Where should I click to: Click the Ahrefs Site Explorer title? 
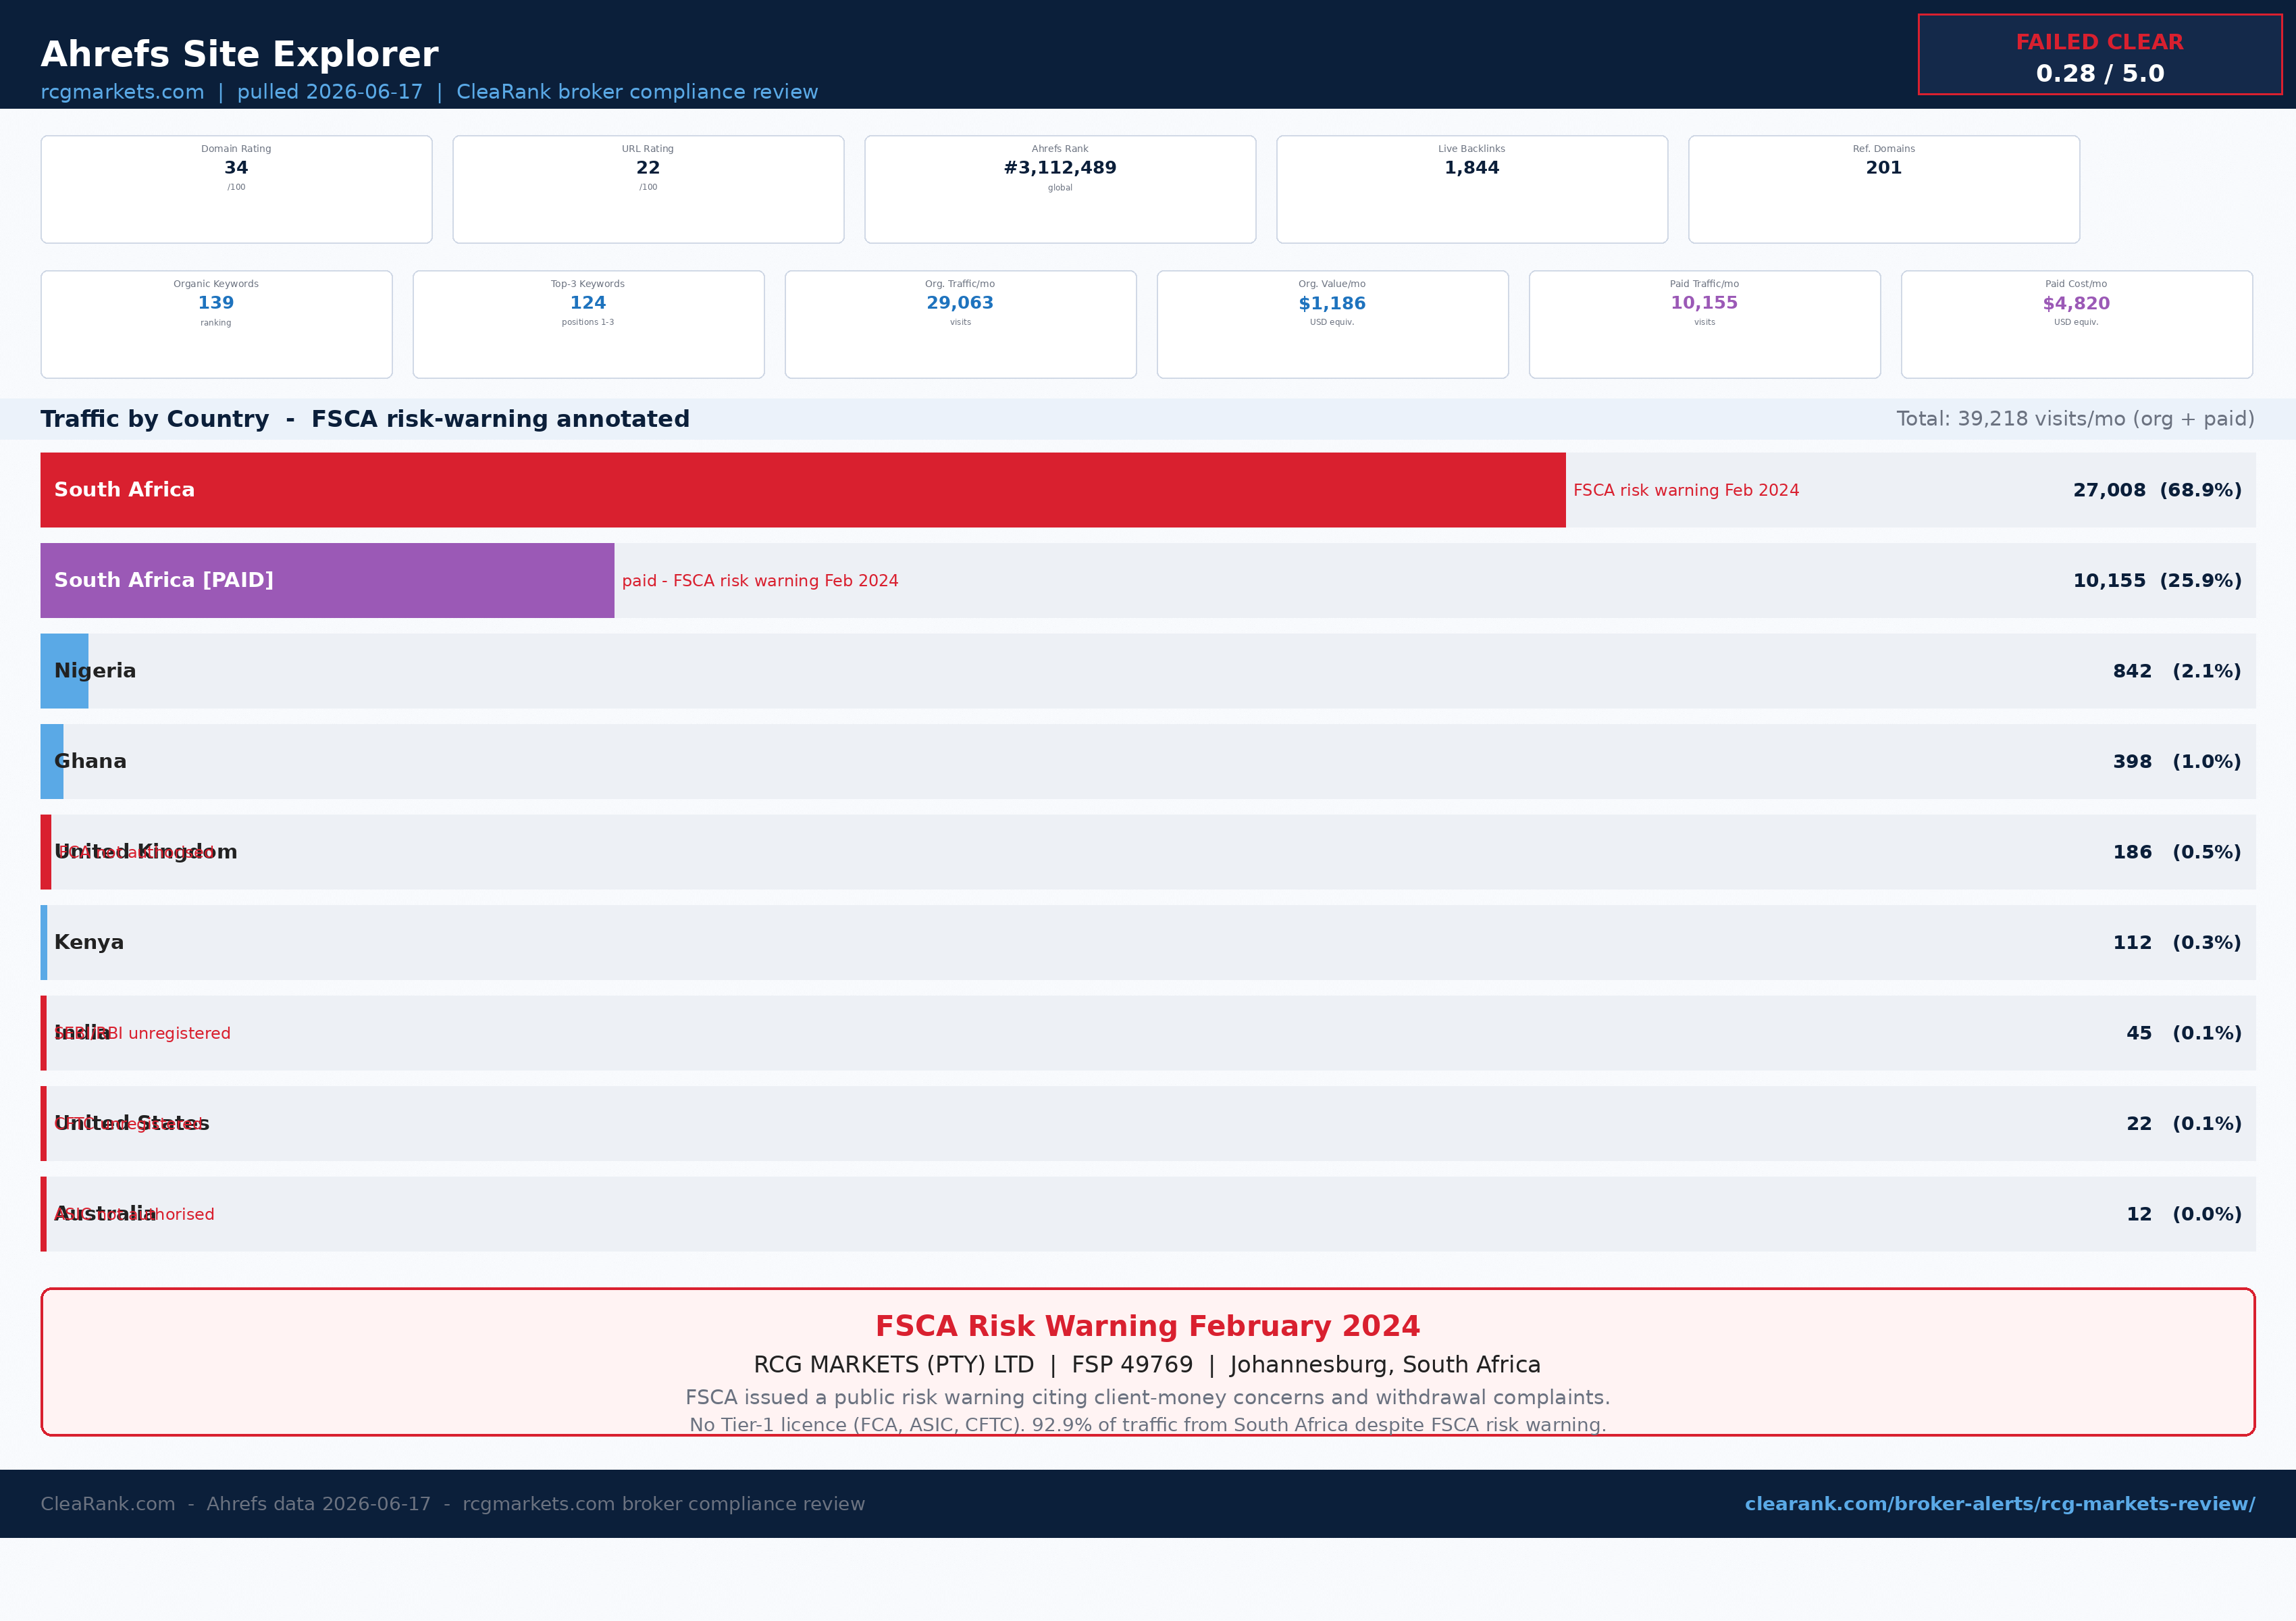(239, 54)
